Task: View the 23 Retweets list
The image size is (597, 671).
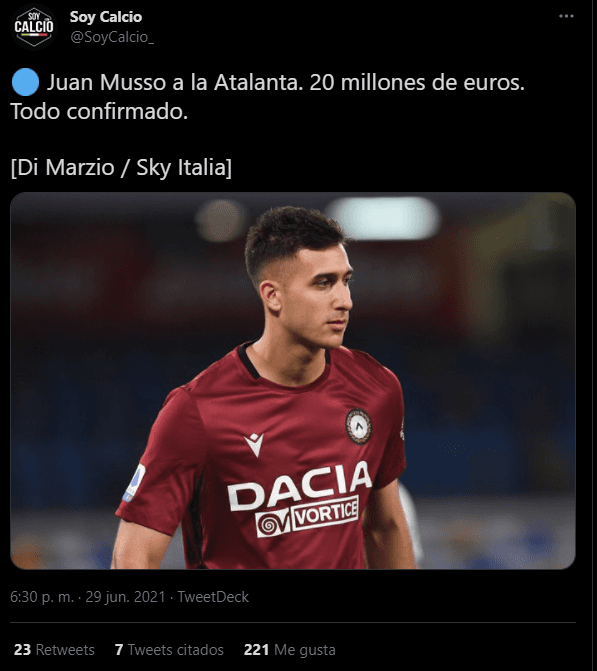Action: coord(54,650)
